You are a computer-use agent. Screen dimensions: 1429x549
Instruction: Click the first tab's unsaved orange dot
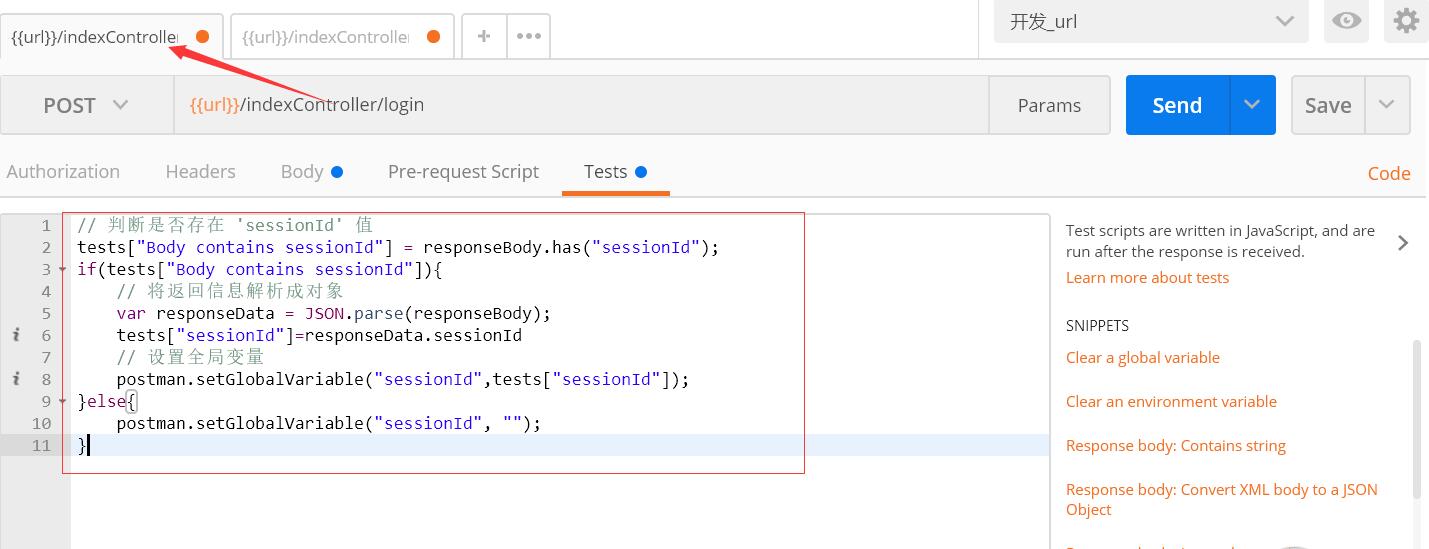point(202,37)
